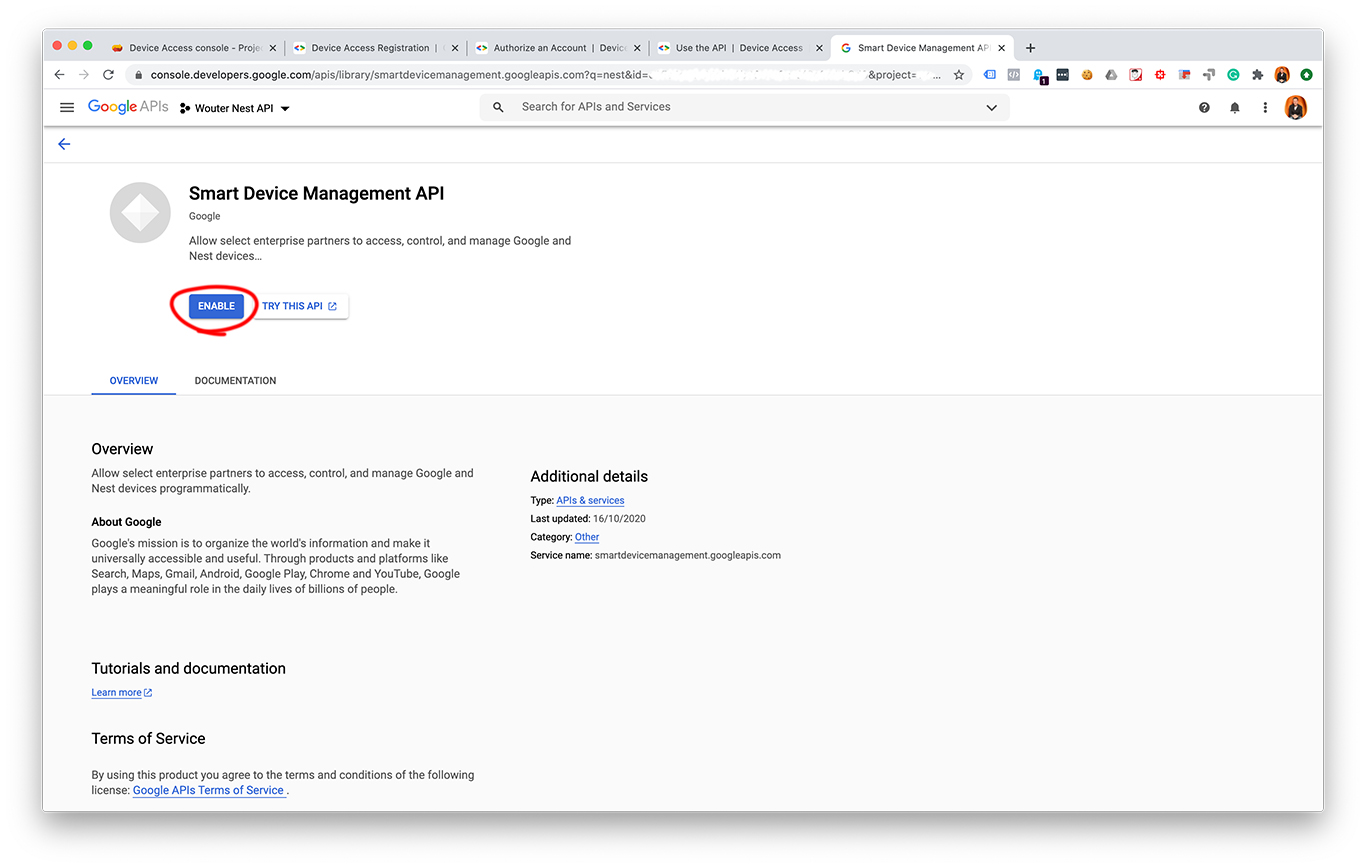This screenshot has height=868, width=1366.
Task: Open the notifications bell
Action: pyautogui.click(x=1235, y=108)
